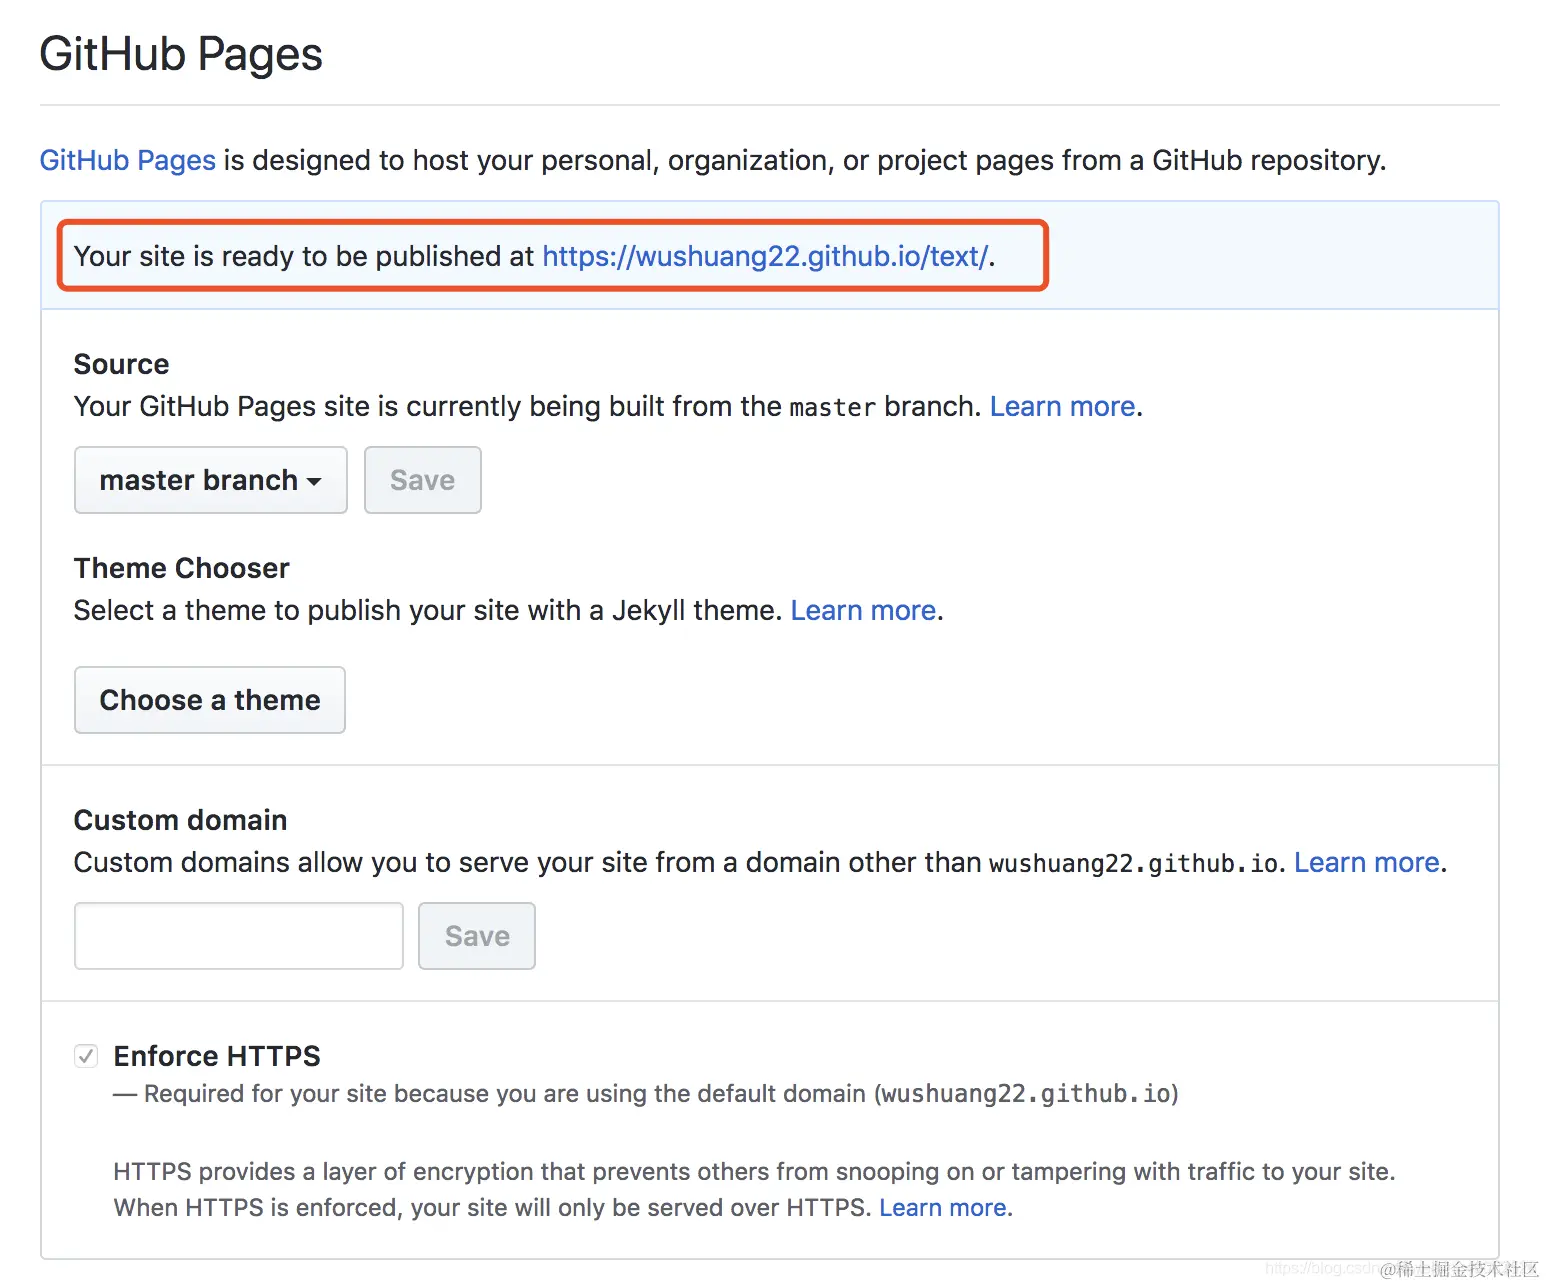
Task: Click the Enforce HTTPS label text
Action: 217,1056
